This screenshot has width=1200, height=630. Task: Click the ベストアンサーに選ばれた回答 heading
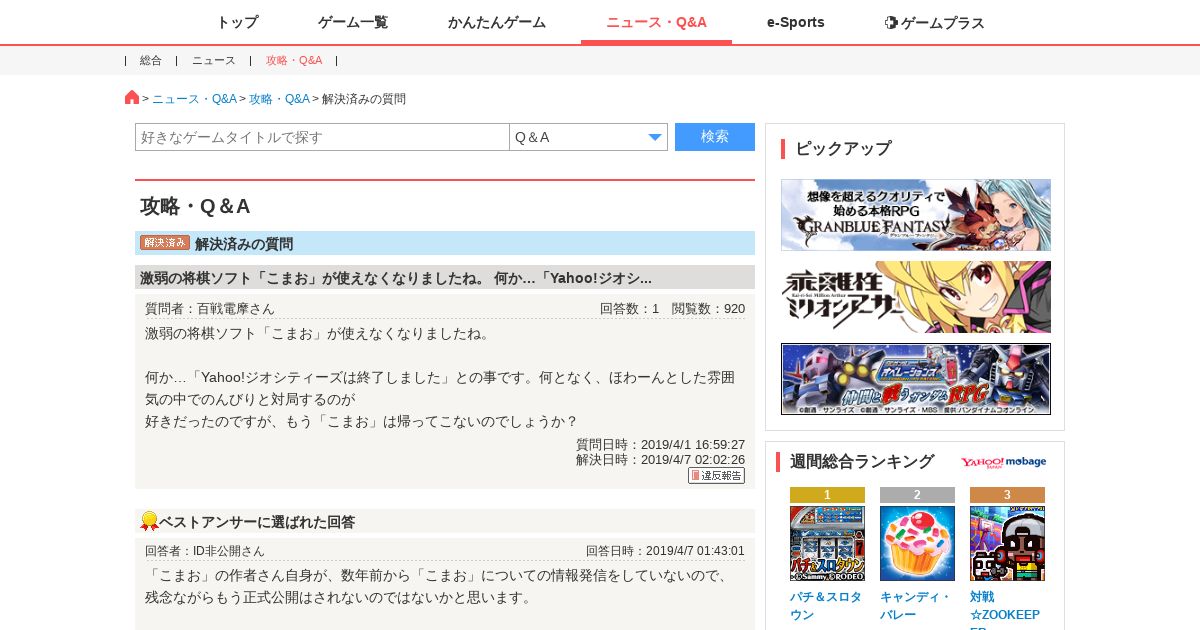(x=257, y=522)
